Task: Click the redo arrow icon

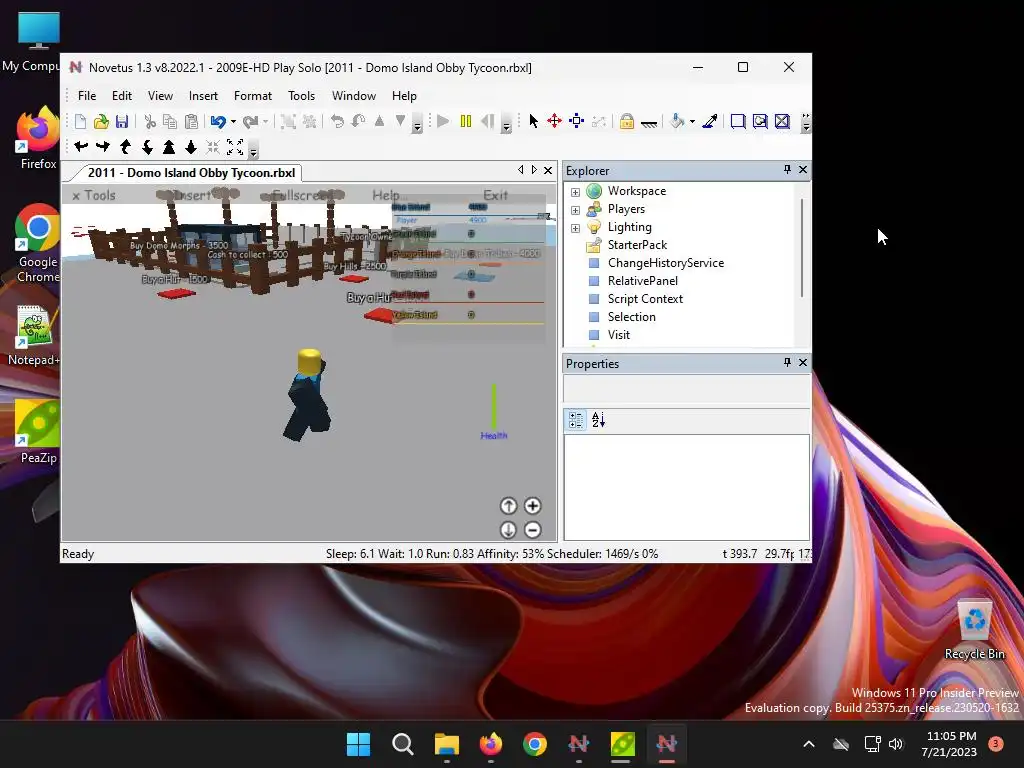Action: pyautogui.click(x=250, y=121)
